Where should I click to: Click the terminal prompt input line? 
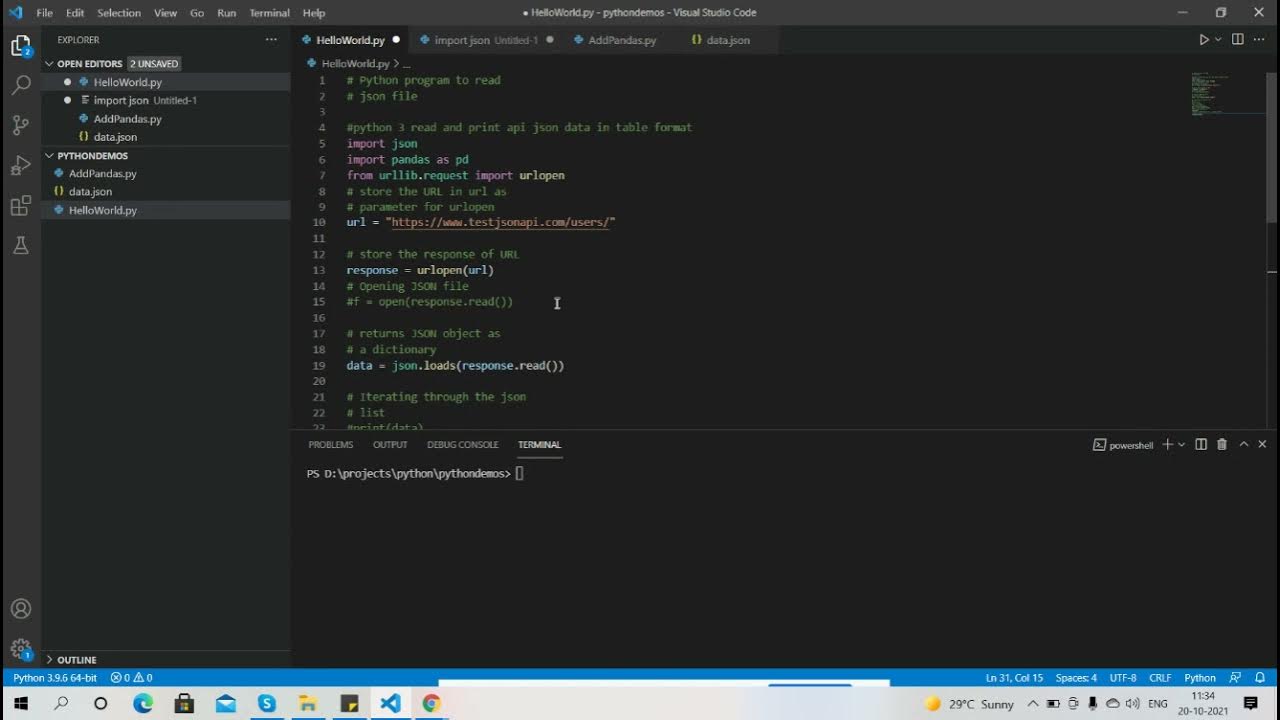tap(415, 474)
